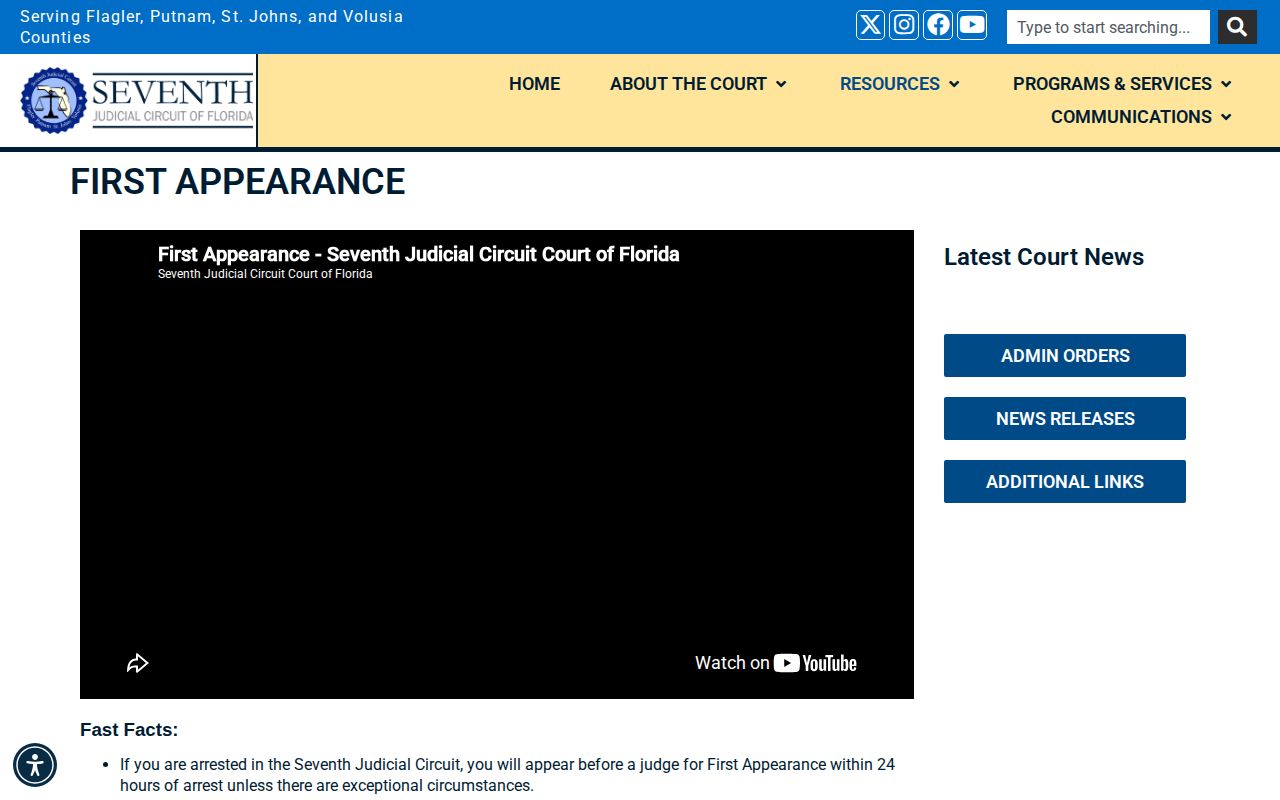1280x800 pixels.
Task: Play the First Appearance video
Action: [x=497, y=464]
